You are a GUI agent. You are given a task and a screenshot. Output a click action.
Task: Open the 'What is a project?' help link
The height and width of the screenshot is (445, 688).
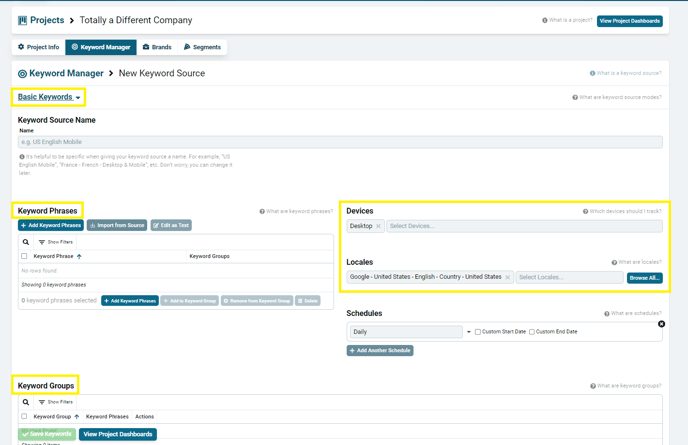[567, 20]
